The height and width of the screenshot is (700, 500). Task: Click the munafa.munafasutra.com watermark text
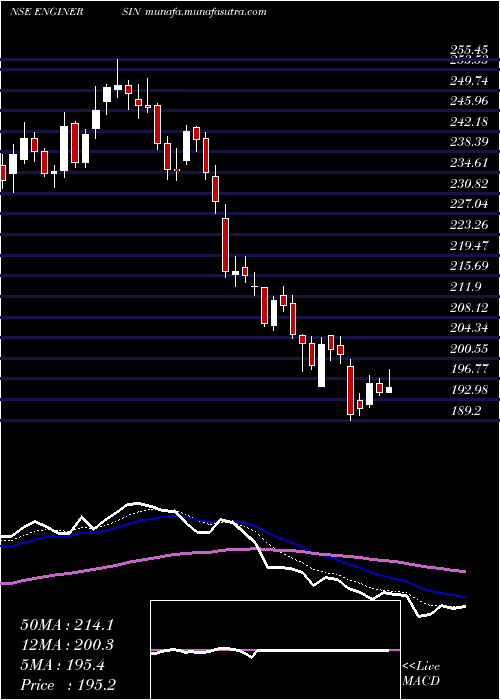click(206, 12)
